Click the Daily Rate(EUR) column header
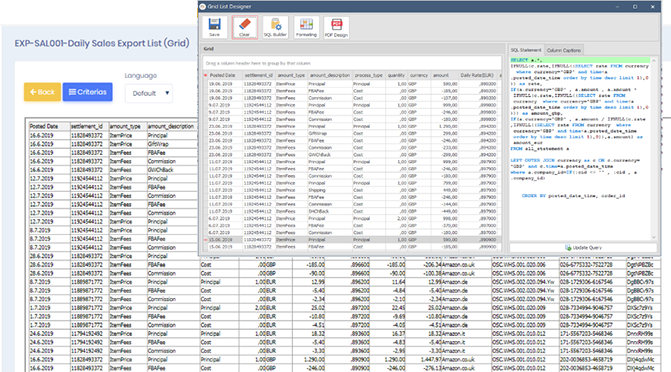The width and height of the screenshot is (671, 372). pyautogui.click(x=477, y=75)
